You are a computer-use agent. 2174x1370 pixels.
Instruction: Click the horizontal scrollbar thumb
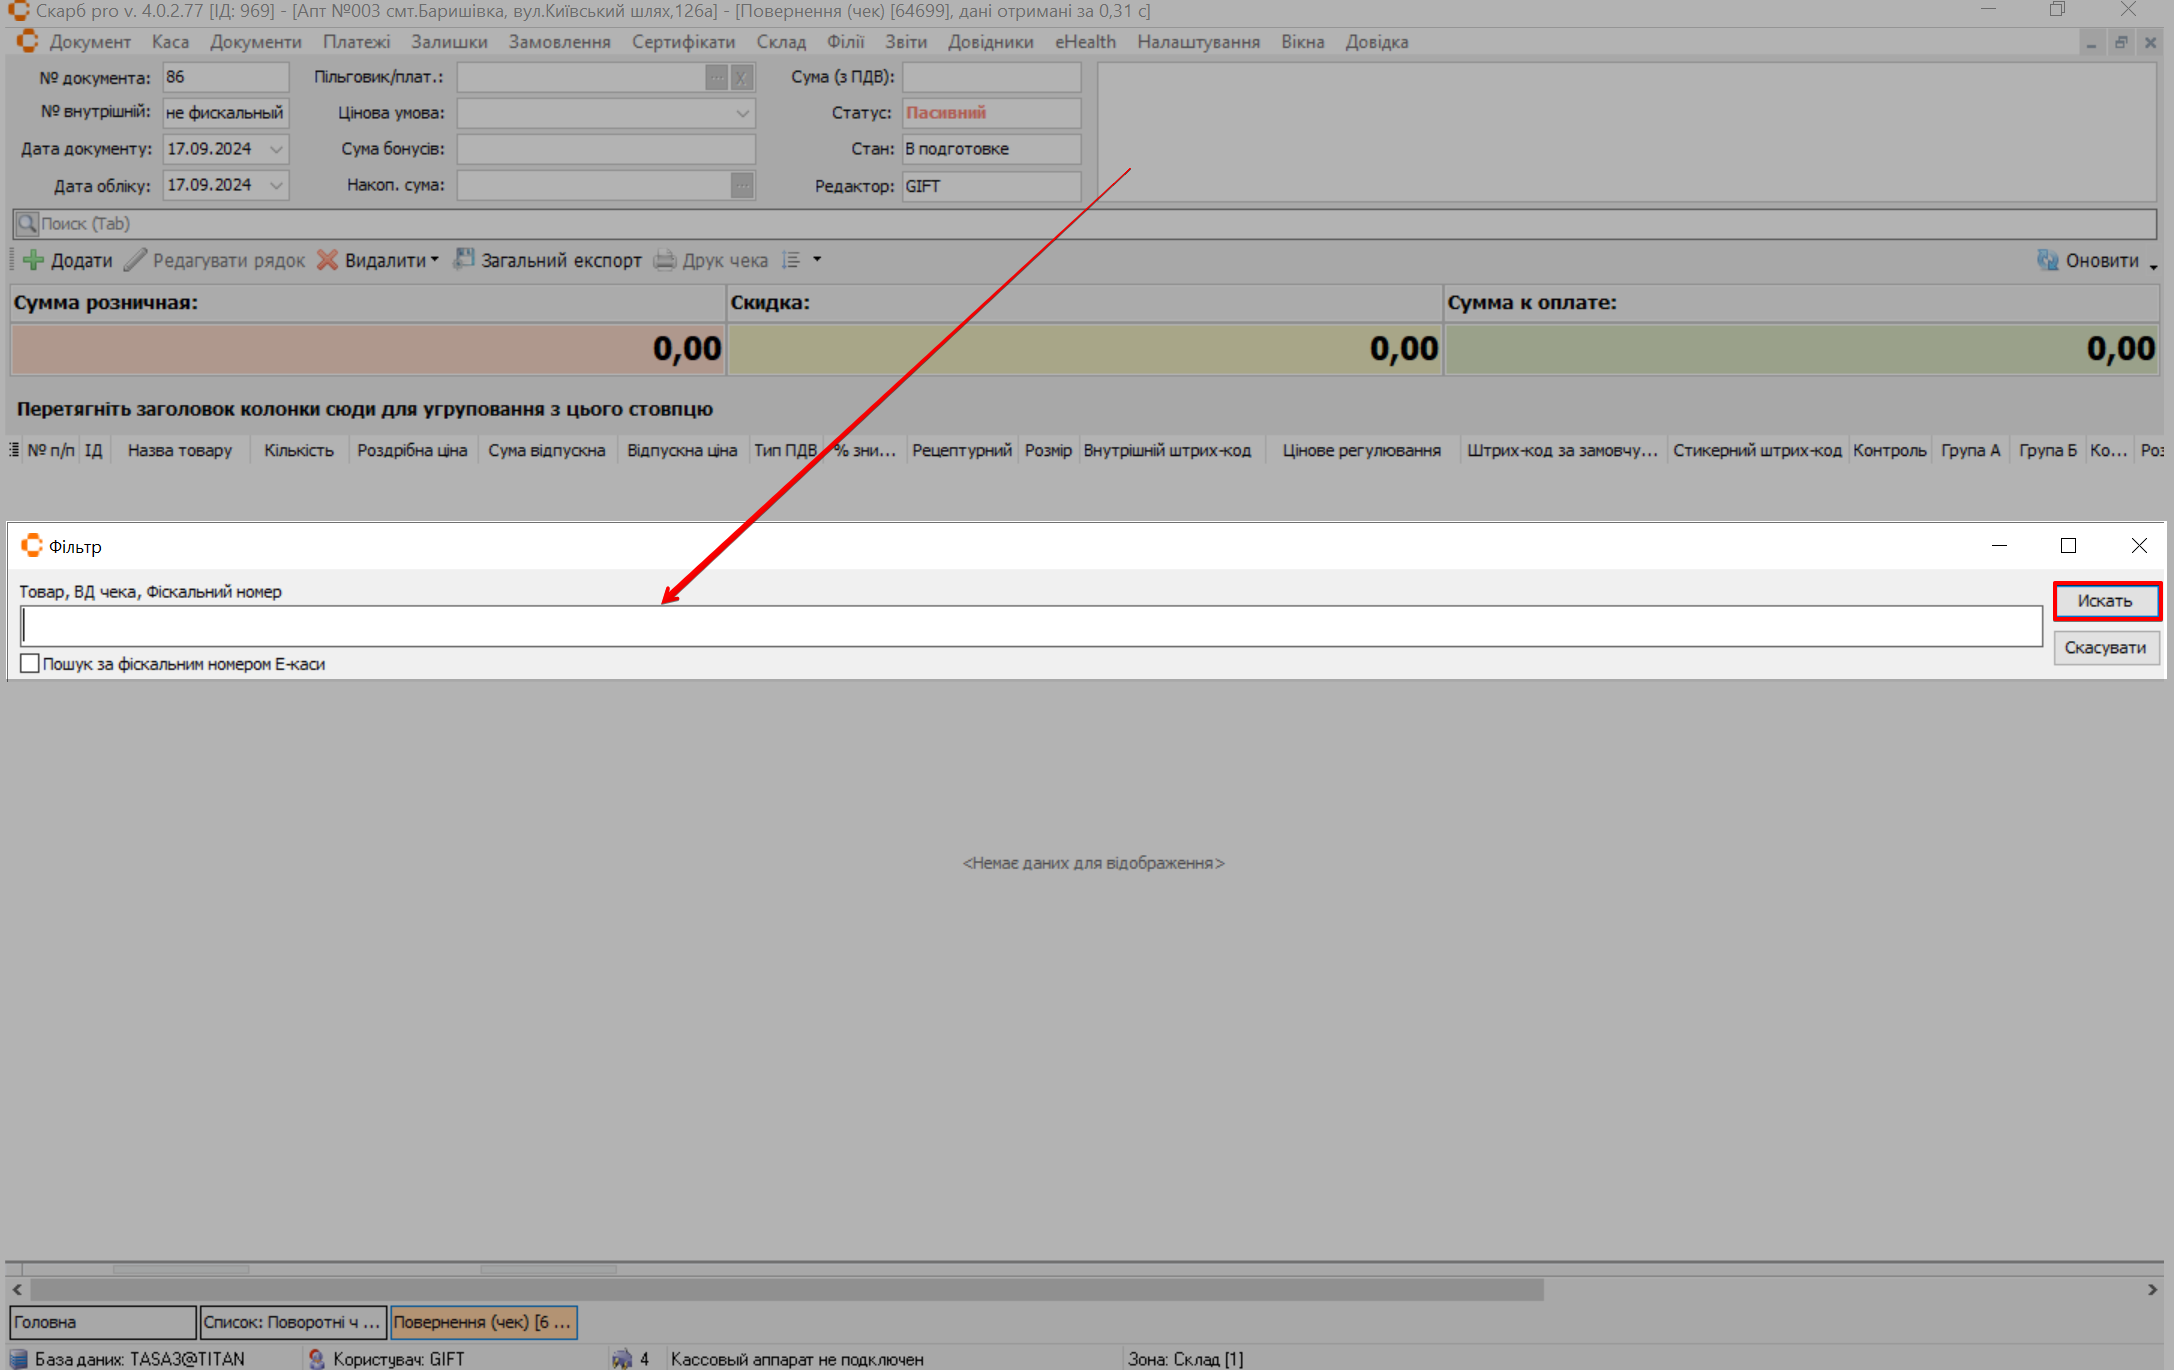pyautogui.click(x=786, y=1290)
